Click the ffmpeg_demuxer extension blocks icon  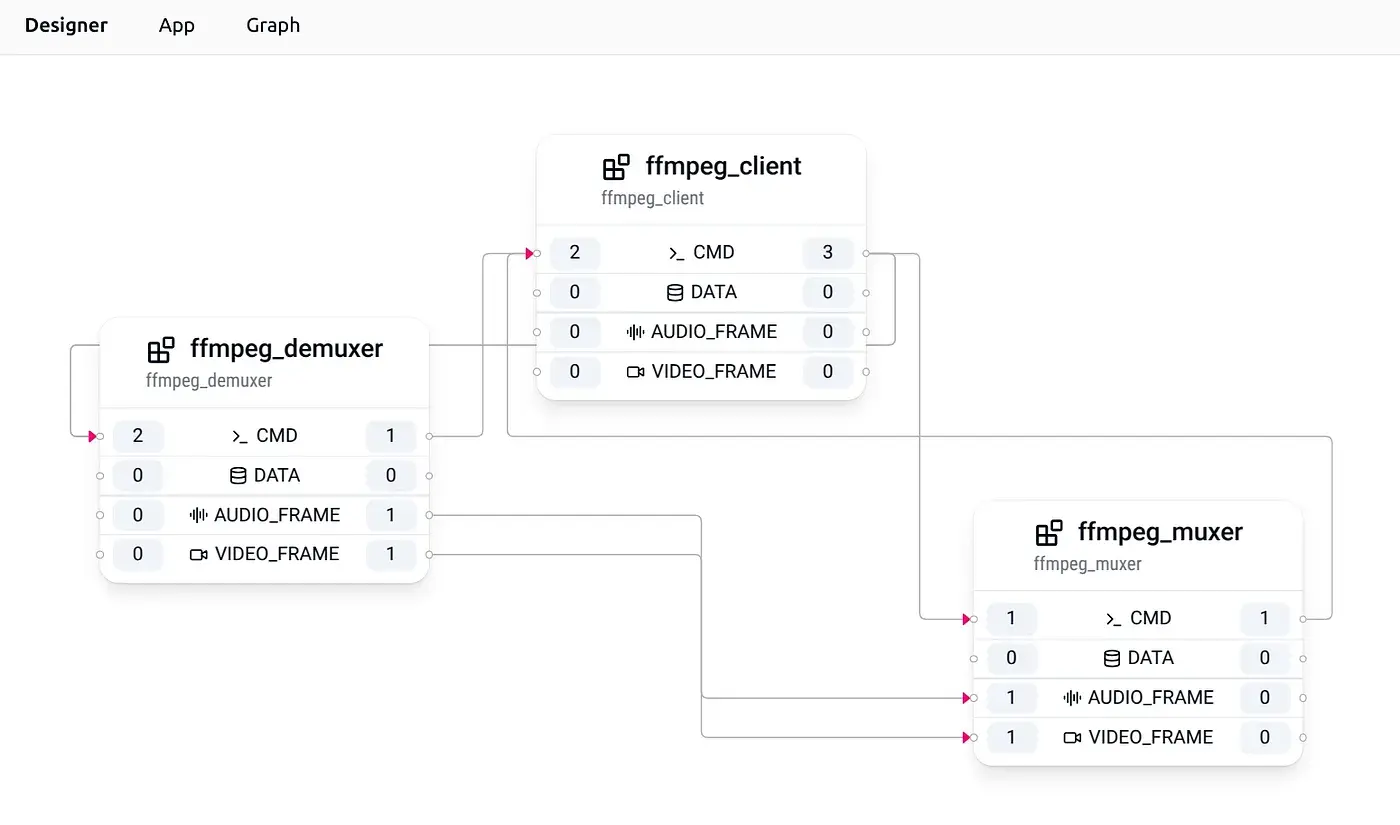click(x=161, y=350)
